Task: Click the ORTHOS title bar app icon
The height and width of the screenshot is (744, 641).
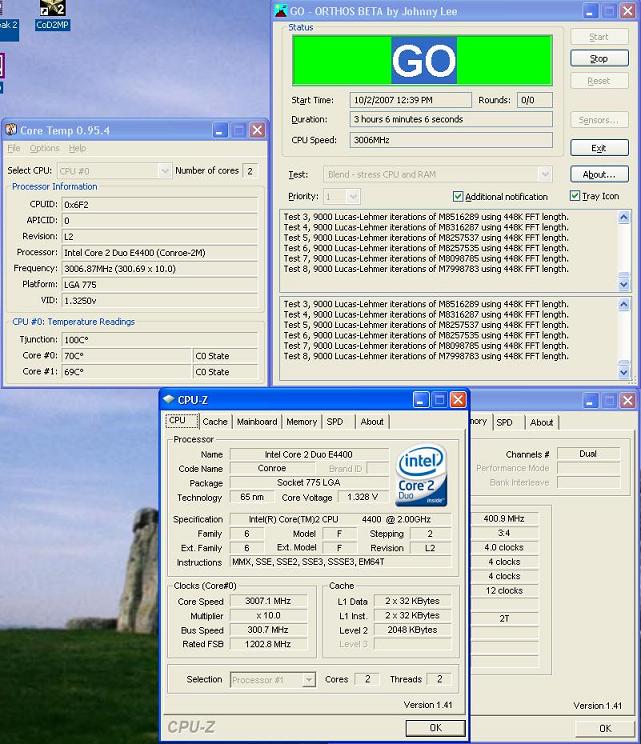Action: tap(281, 10)
